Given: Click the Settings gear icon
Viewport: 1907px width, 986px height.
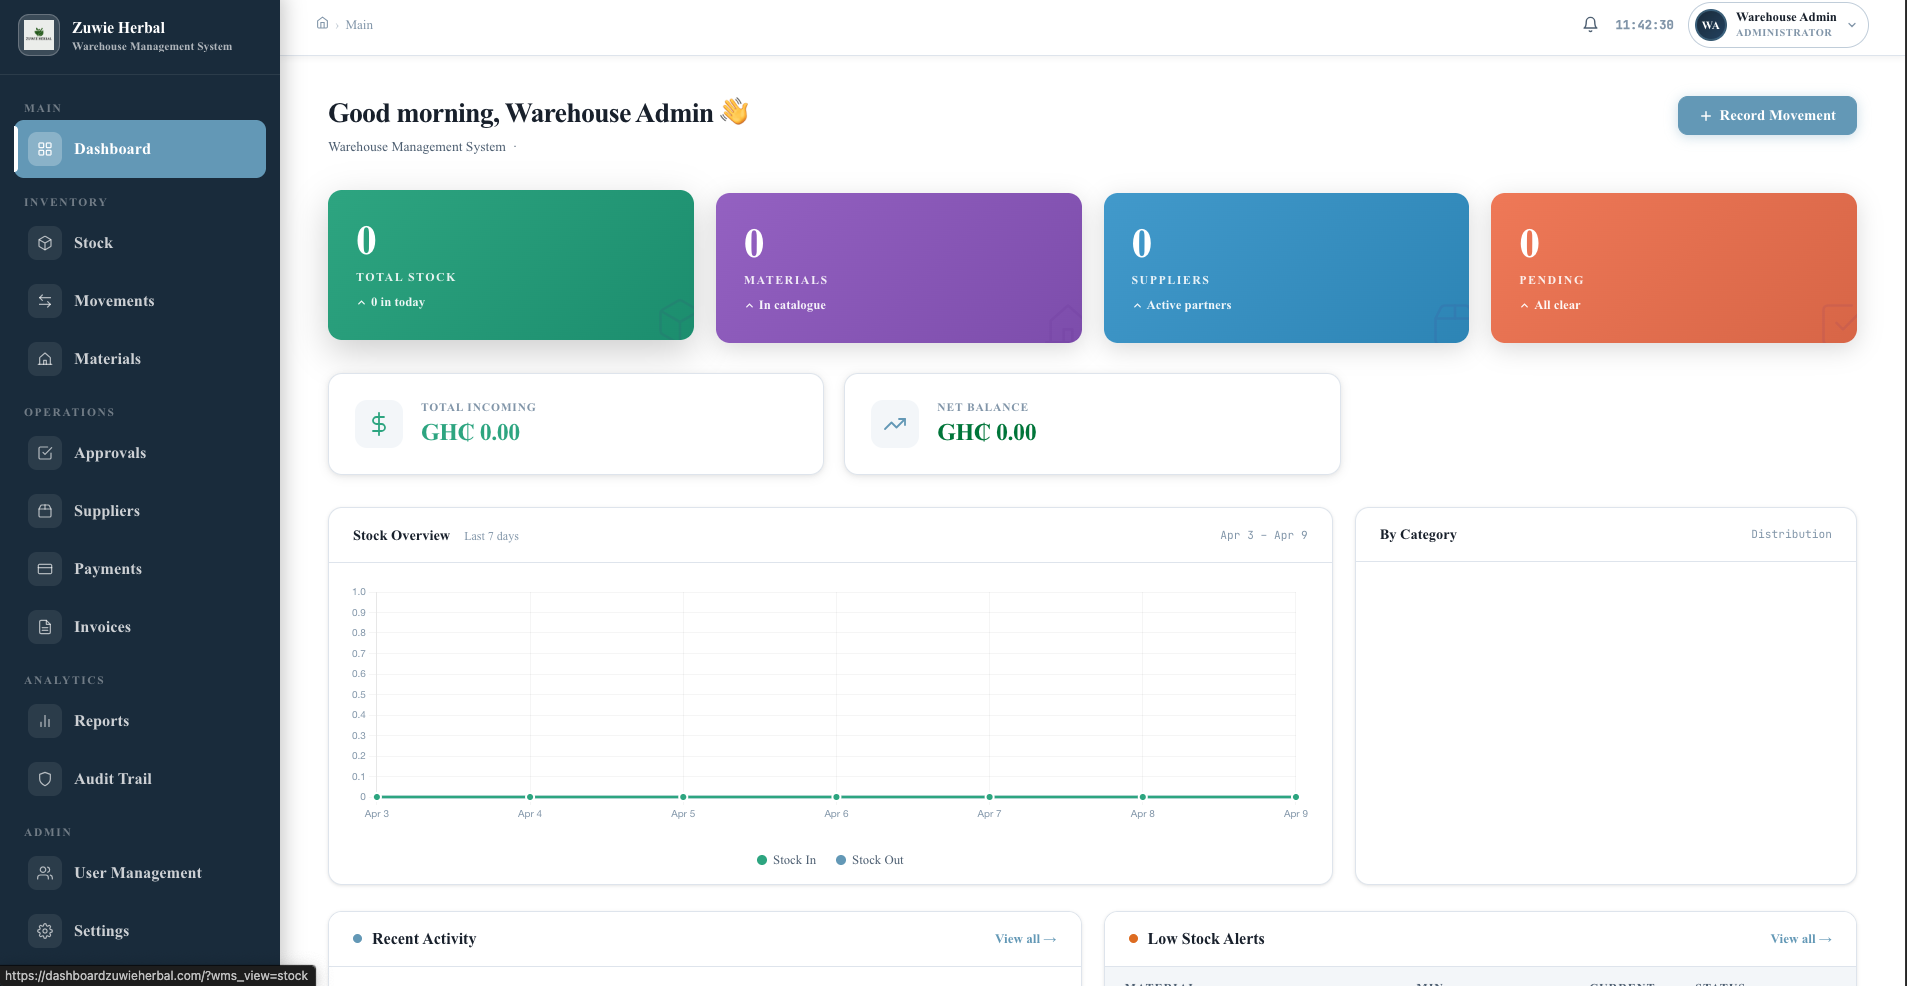Looking at the screenshot, I should pos(45,931).
